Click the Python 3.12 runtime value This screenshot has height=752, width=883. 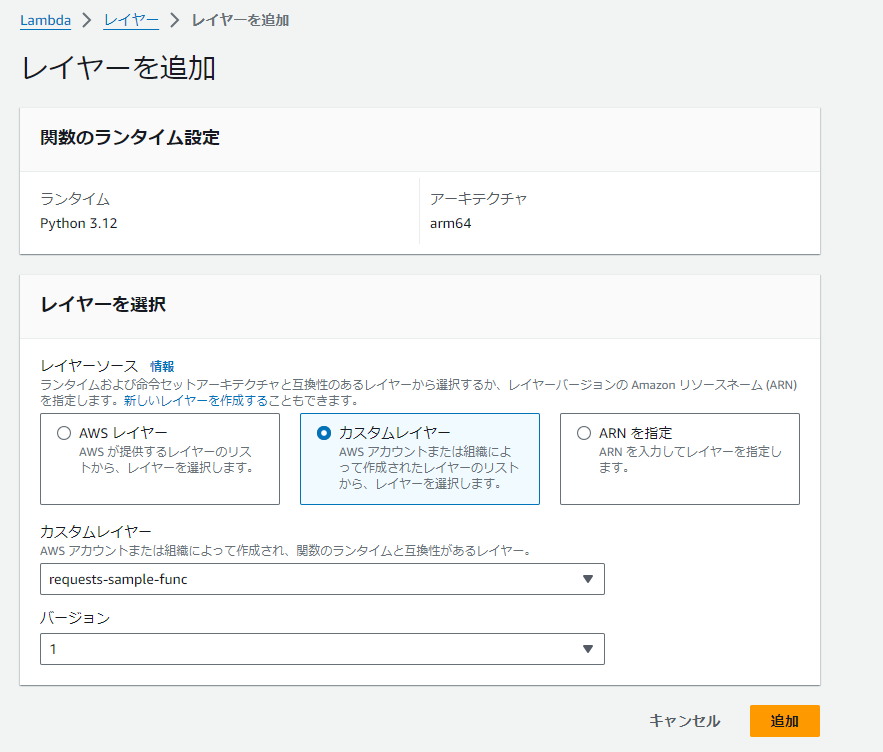pos(79,224)
